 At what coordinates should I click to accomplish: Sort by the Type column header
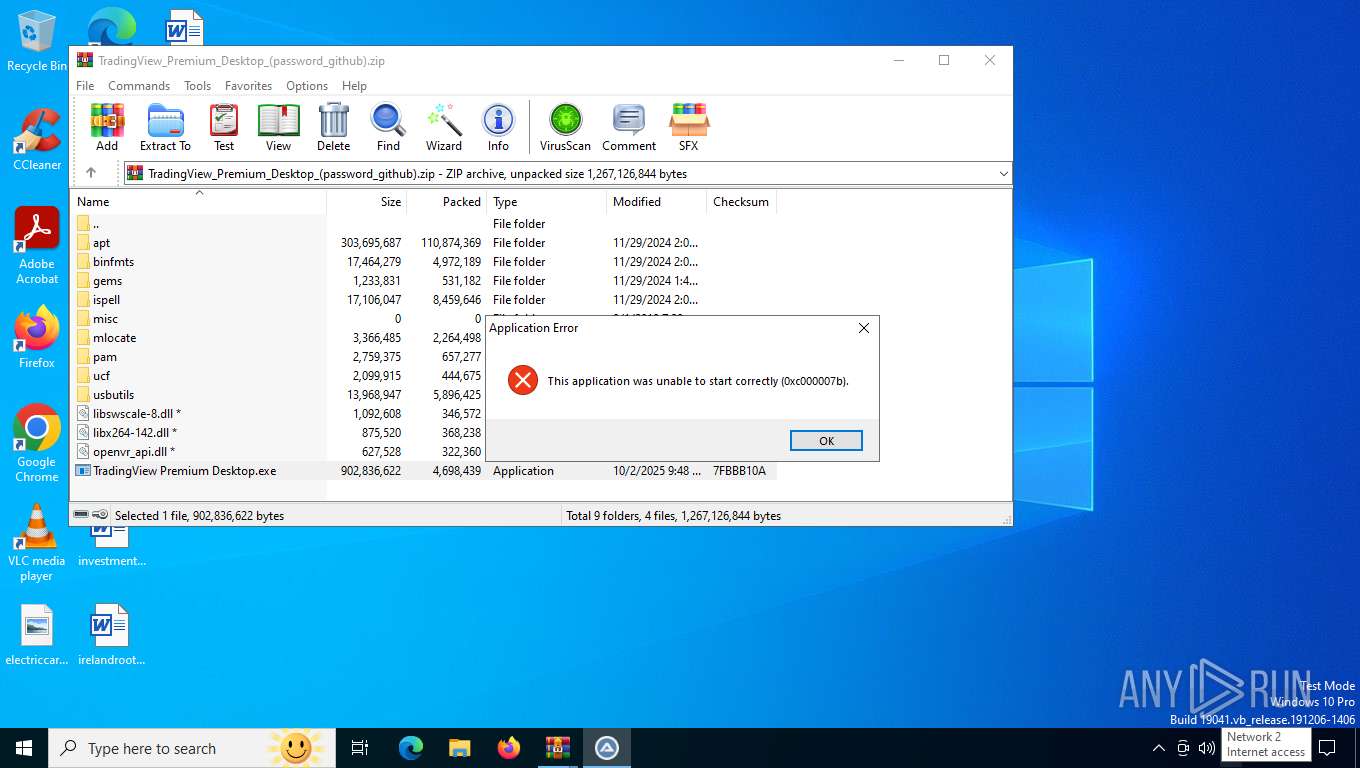tap(547, 202)
